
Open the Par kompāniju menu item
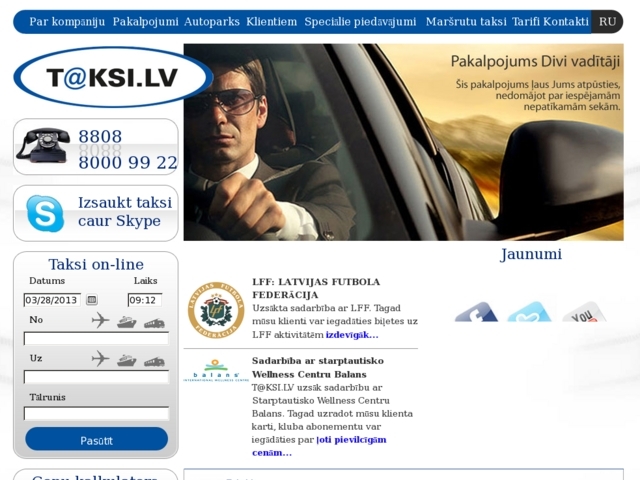[x=67, y=22]
